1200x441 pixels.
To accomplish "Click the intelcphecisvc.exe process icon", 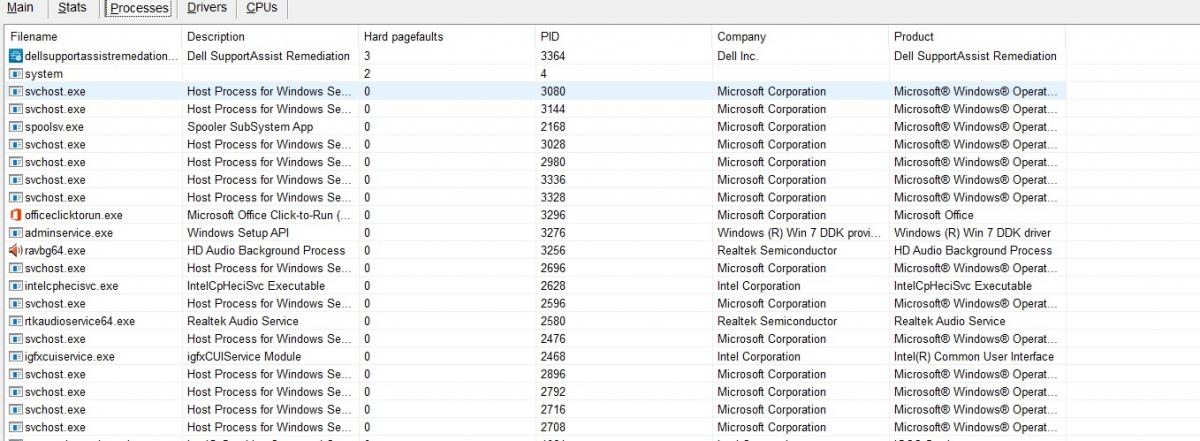I will (x=15, y=286).
